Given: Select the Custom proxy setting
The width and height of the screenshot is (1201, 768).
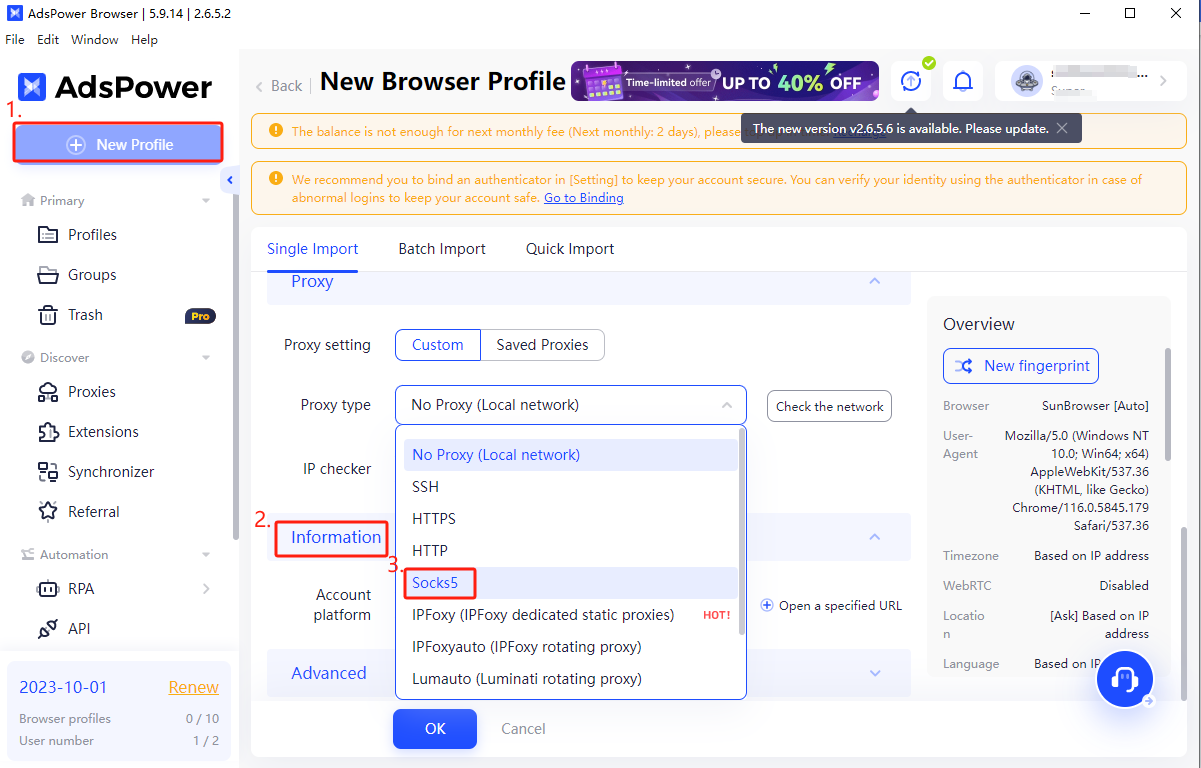Looking at the screenshot, I should (x=438, y=345).
